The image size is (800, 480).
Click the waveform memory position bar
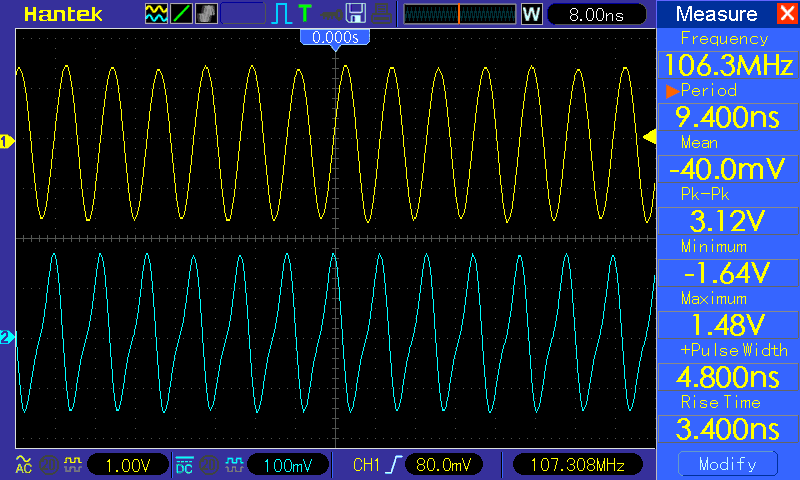[458, 14]
